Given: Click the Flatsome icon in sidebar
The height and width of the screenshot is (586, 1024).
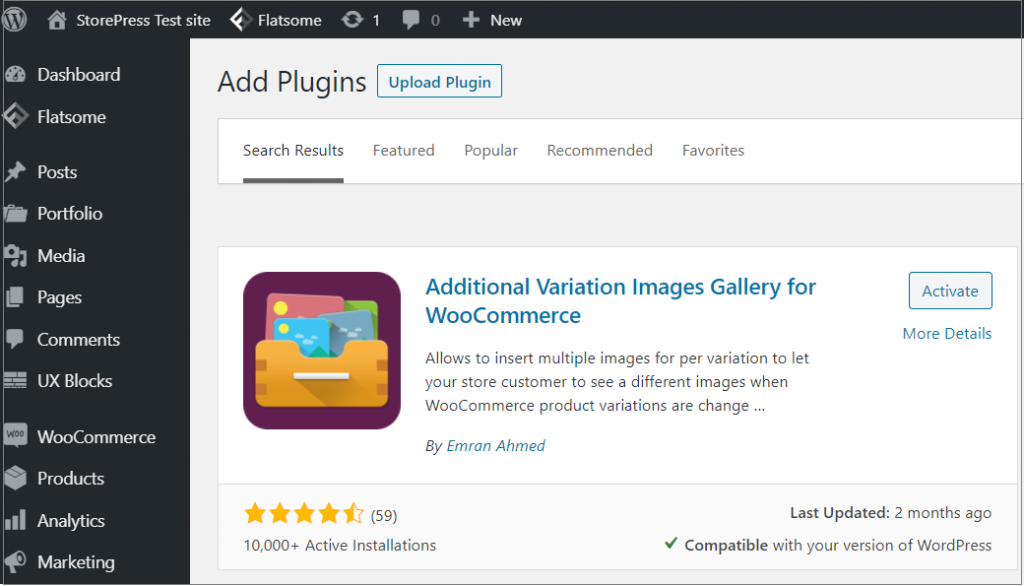Looking at the screenshot, I should click(x=16, y=117).
